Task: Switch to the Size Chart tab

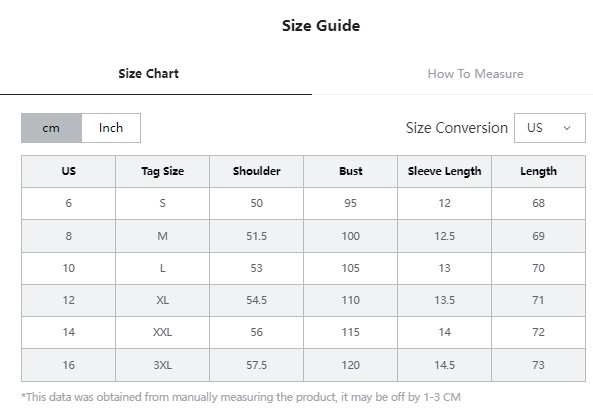Action: [x=148, y=73]
